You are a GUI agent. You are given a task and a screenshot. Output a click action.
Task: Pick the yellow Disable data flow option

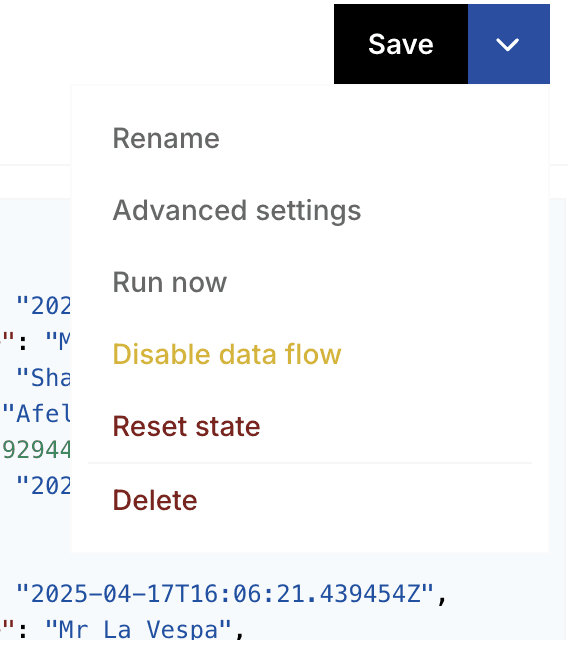tap(227, 354)
